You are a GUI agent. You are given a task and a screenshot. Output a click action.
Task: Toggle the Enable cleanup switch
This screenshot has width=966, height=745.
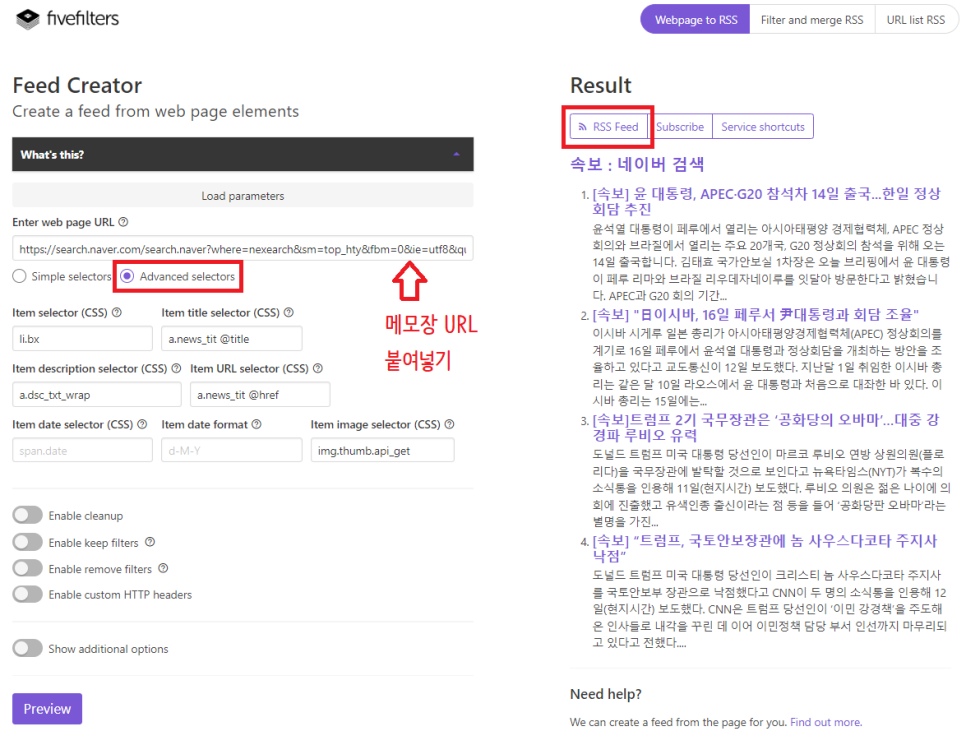tap(28, 515)
